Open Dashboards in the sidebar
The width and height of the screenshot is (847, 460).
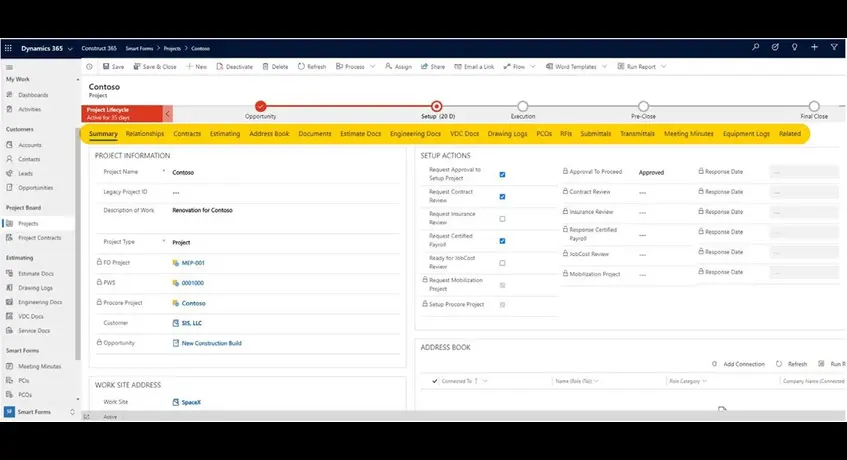pyautogui.click(x=33, y=95)
